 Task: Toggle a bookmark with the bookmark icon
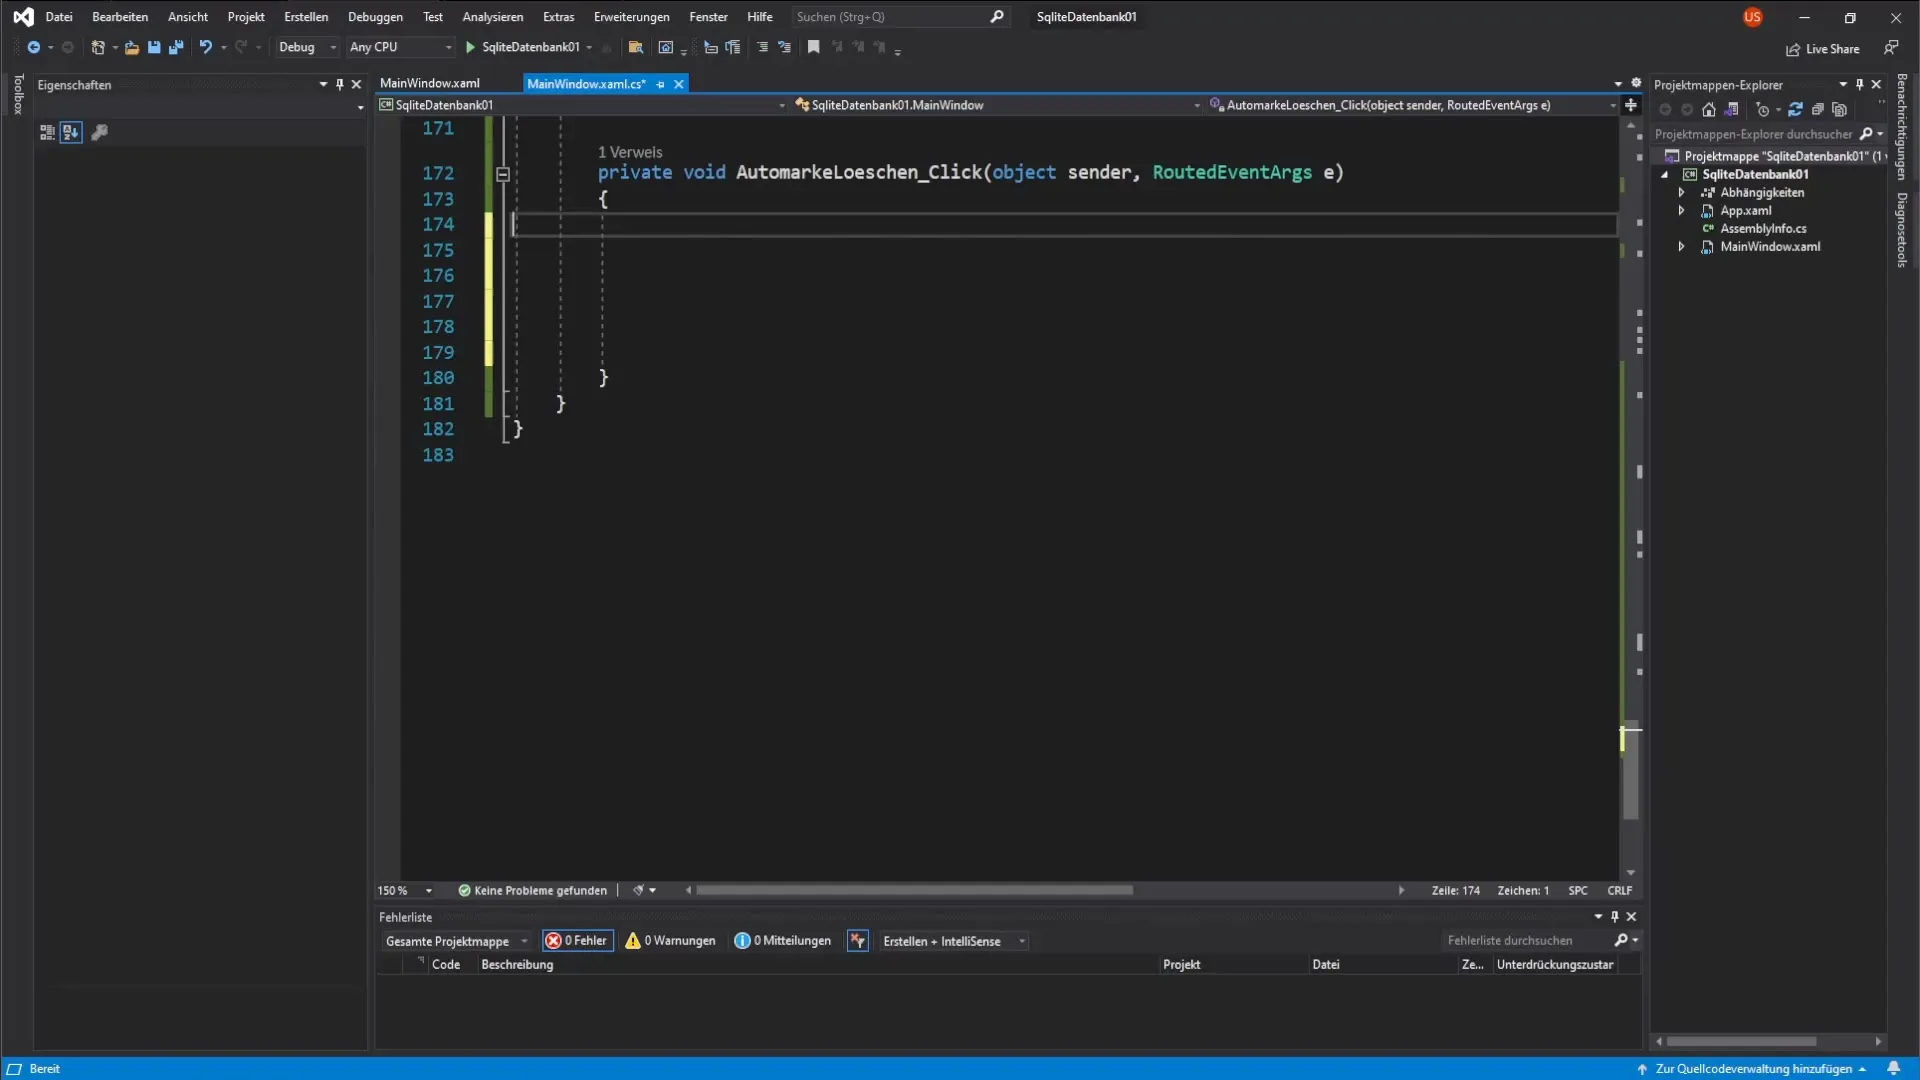point(814,47)
